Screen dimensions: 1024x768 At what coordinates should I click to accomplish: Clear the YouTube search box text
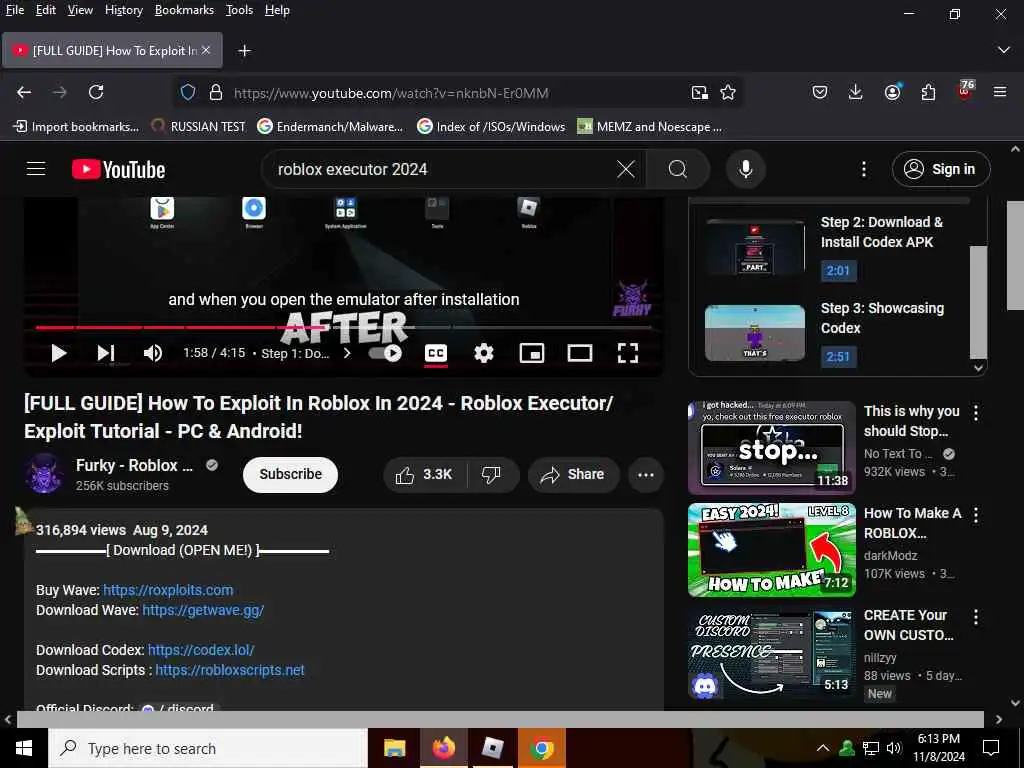(626, 169)
